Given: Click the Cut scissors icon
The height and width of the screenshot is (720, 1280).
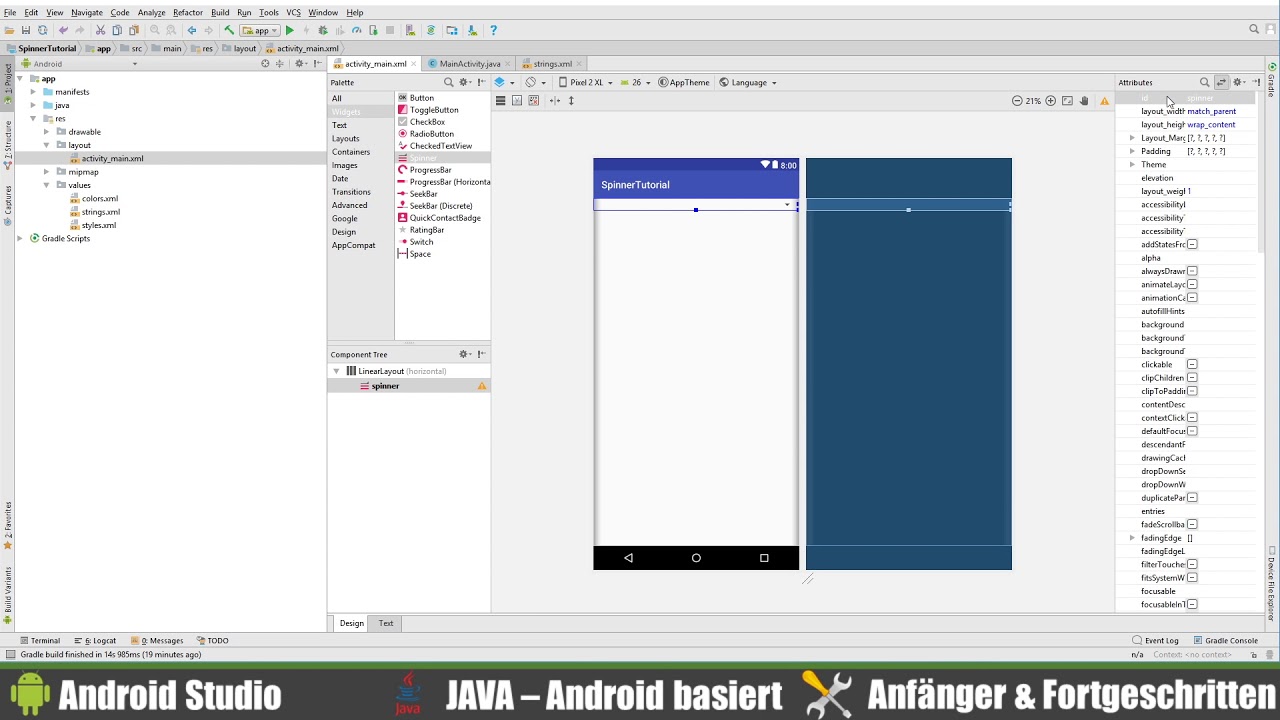Looking at the screenshot, I should point(100,30).
